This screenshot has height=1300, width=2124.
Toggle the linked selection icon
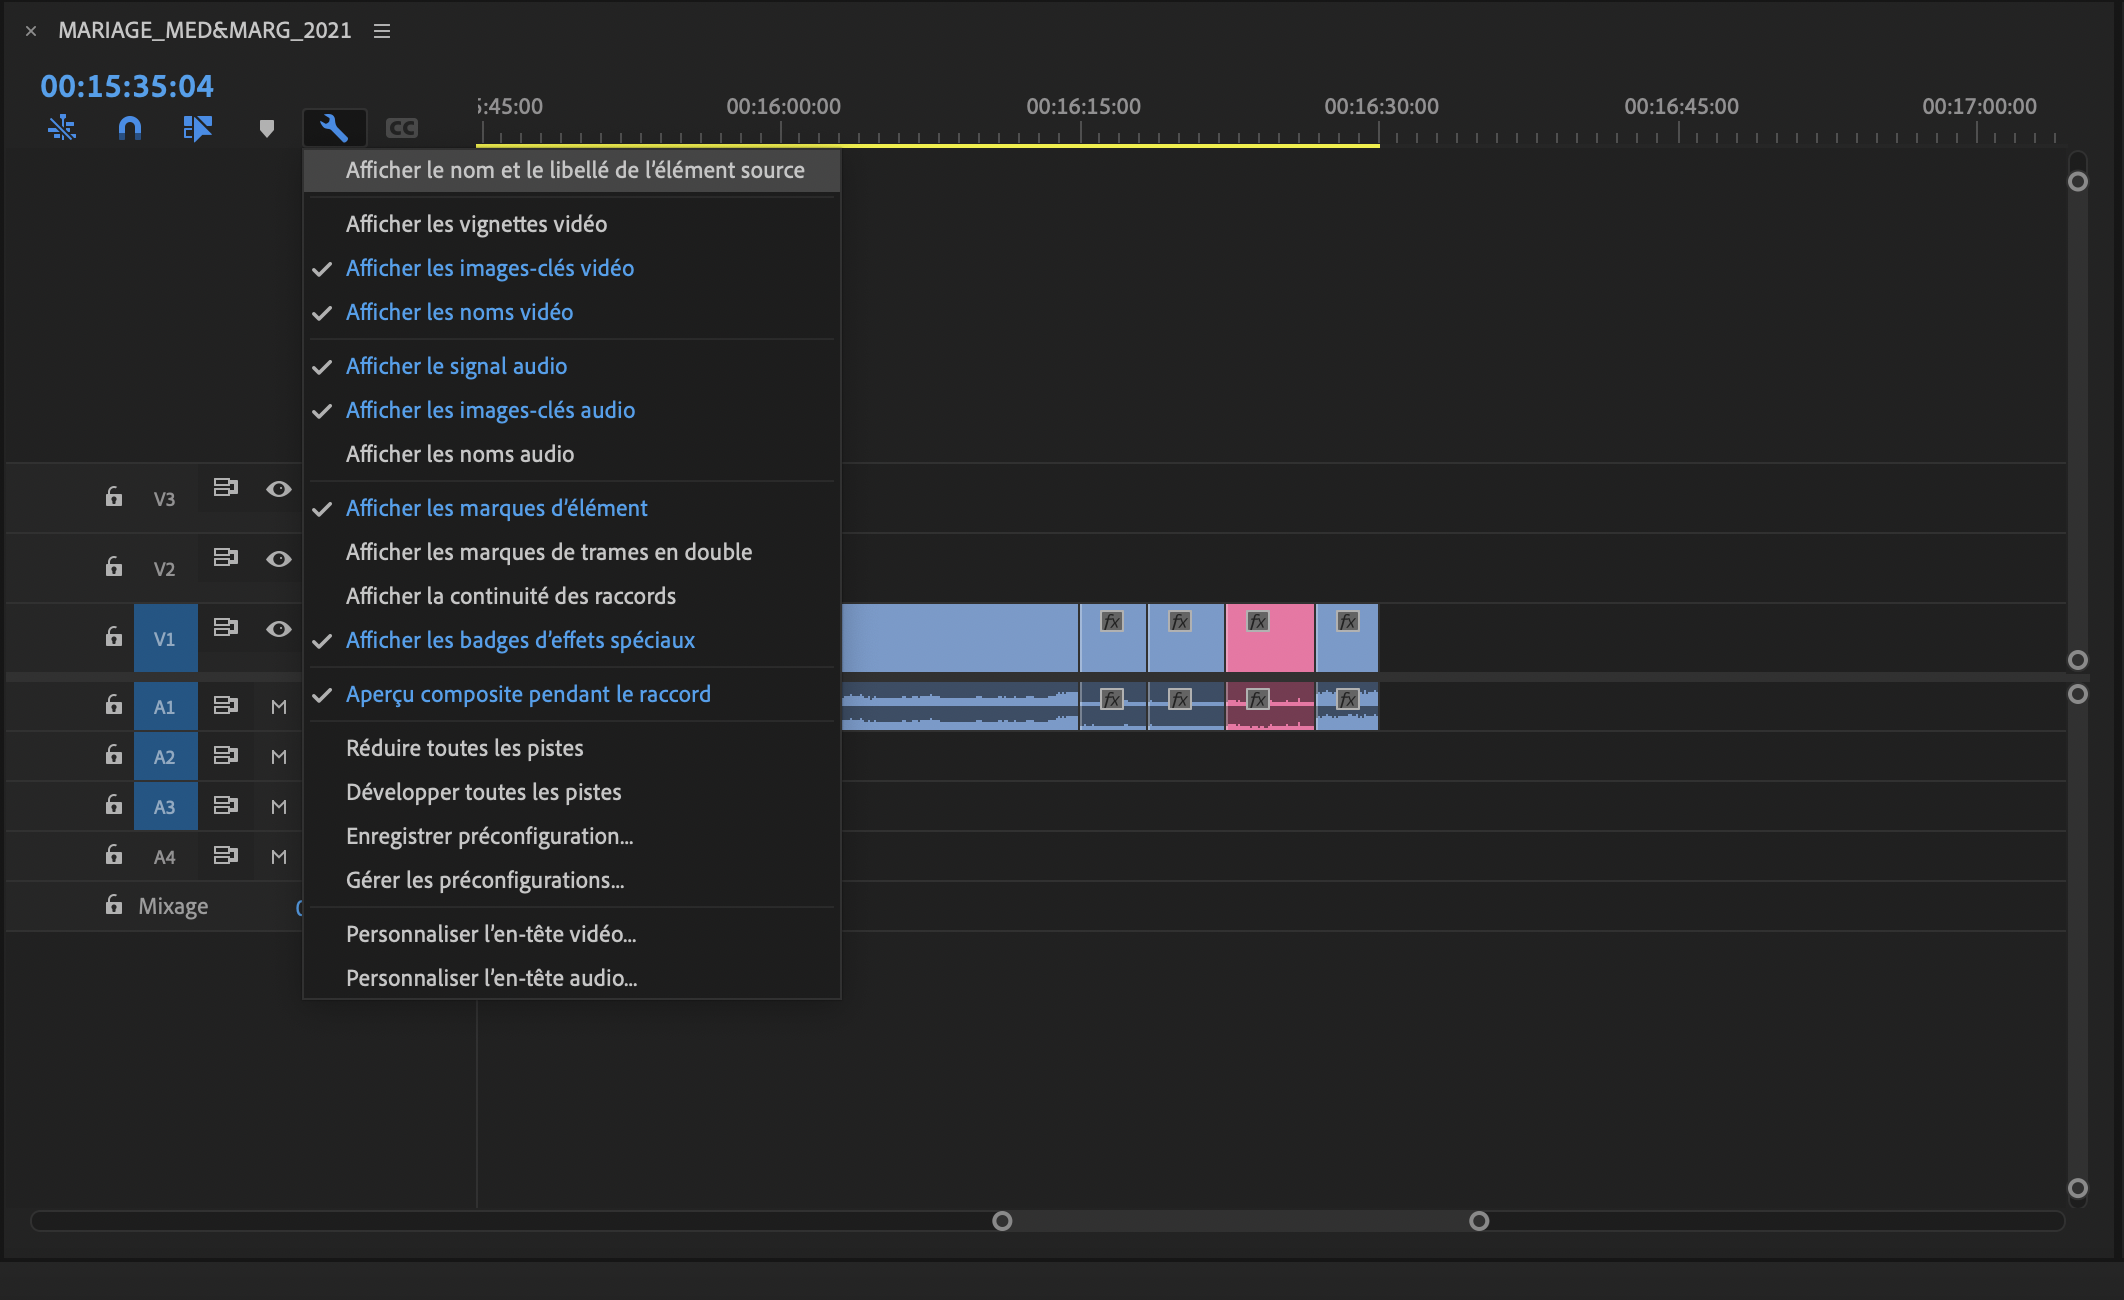[x=197, y=128]
